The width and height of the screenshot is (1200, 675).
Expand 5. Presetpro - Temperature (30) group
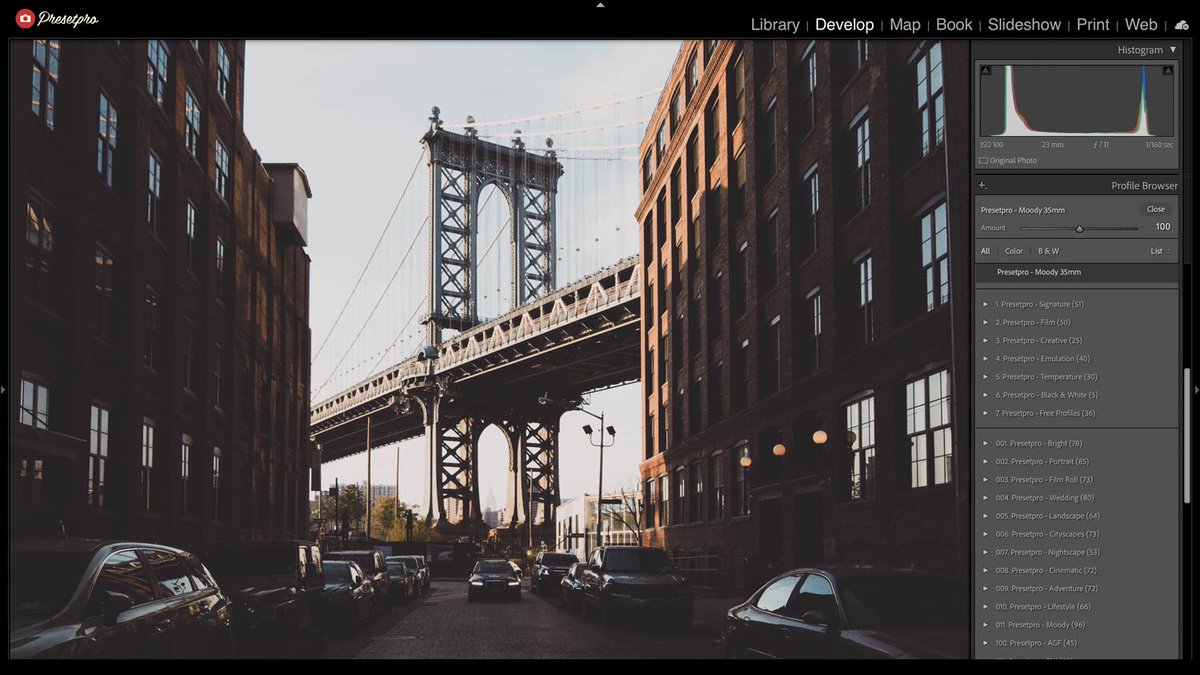pos(985,377)
